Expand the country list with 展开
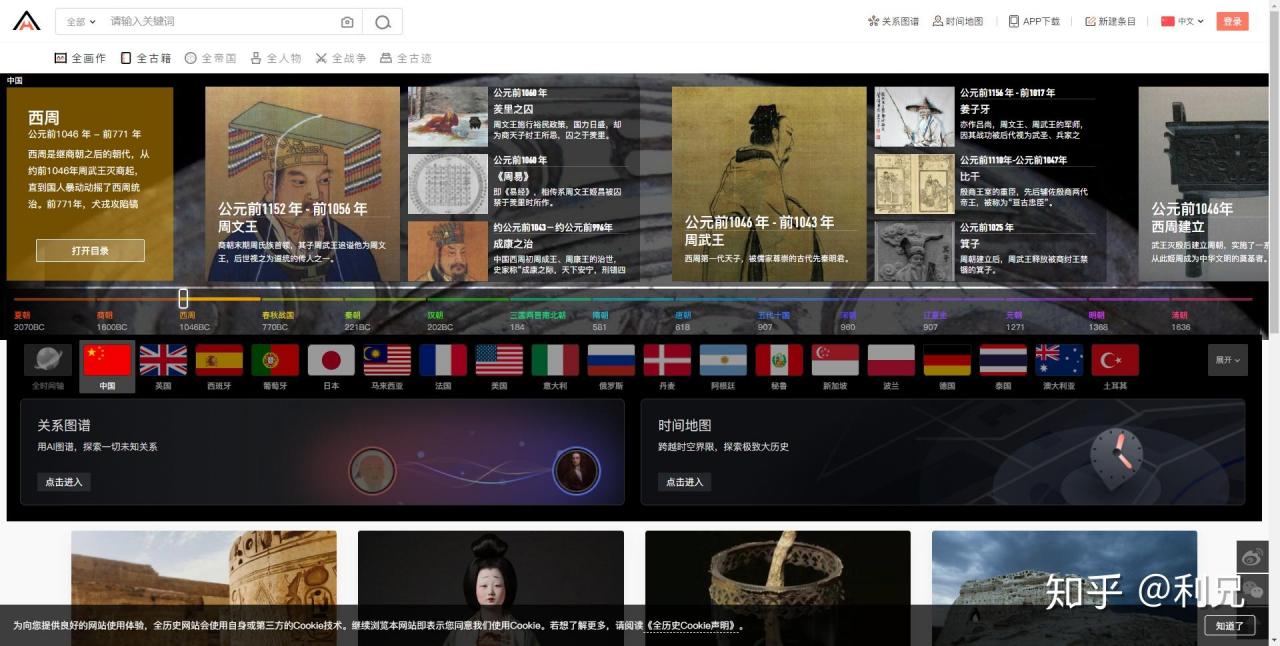1280x646 pixels. (1227, 360)
